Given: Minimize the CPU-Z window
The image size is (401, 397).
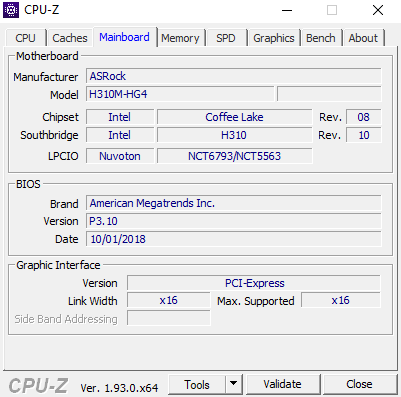Looking at the screenshot, I should 287,10.
